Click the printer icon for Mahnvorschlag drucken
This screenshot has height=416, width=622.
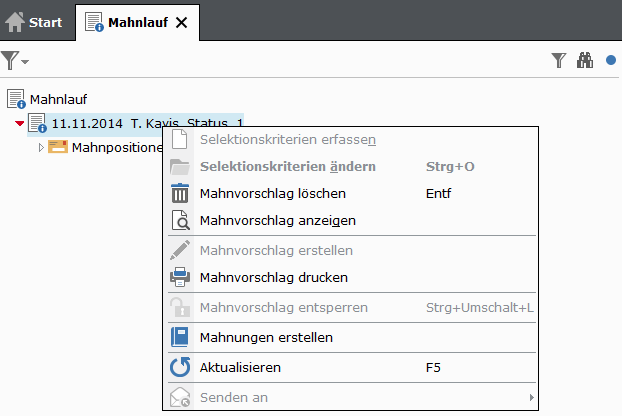pyautogui.click(x=180, y=277)
